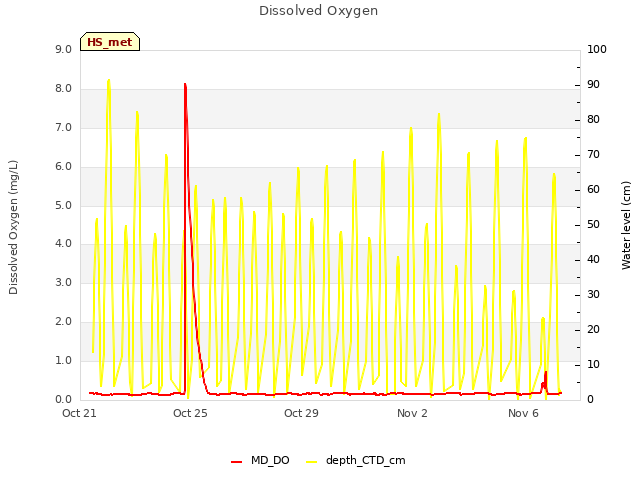
Task: Click the tallest yellow depth peak near Oct 22
Action: pyautogui.click(x=109, y=80)
